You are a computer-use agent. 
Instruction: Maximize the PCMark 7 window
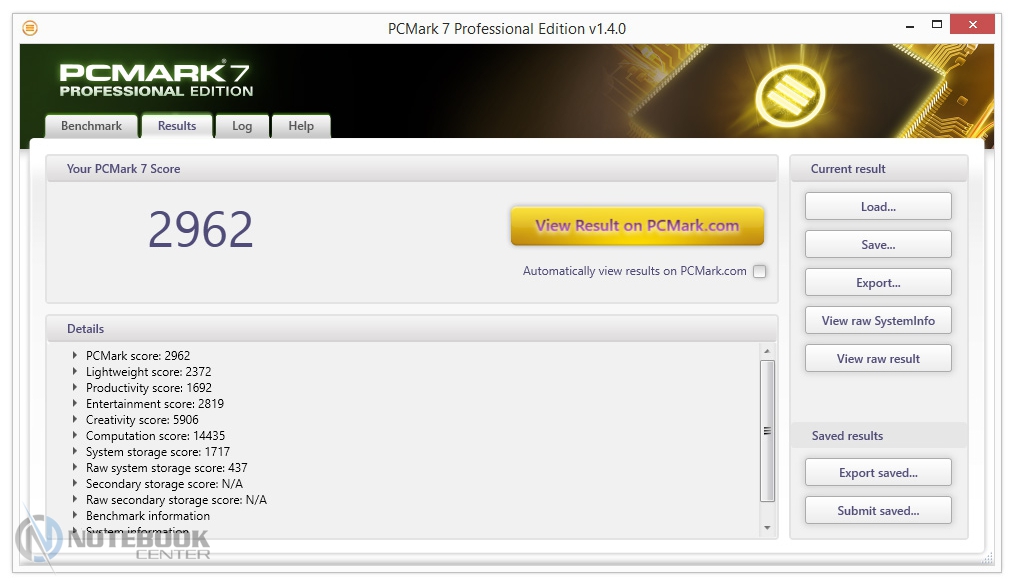point(936,24)
